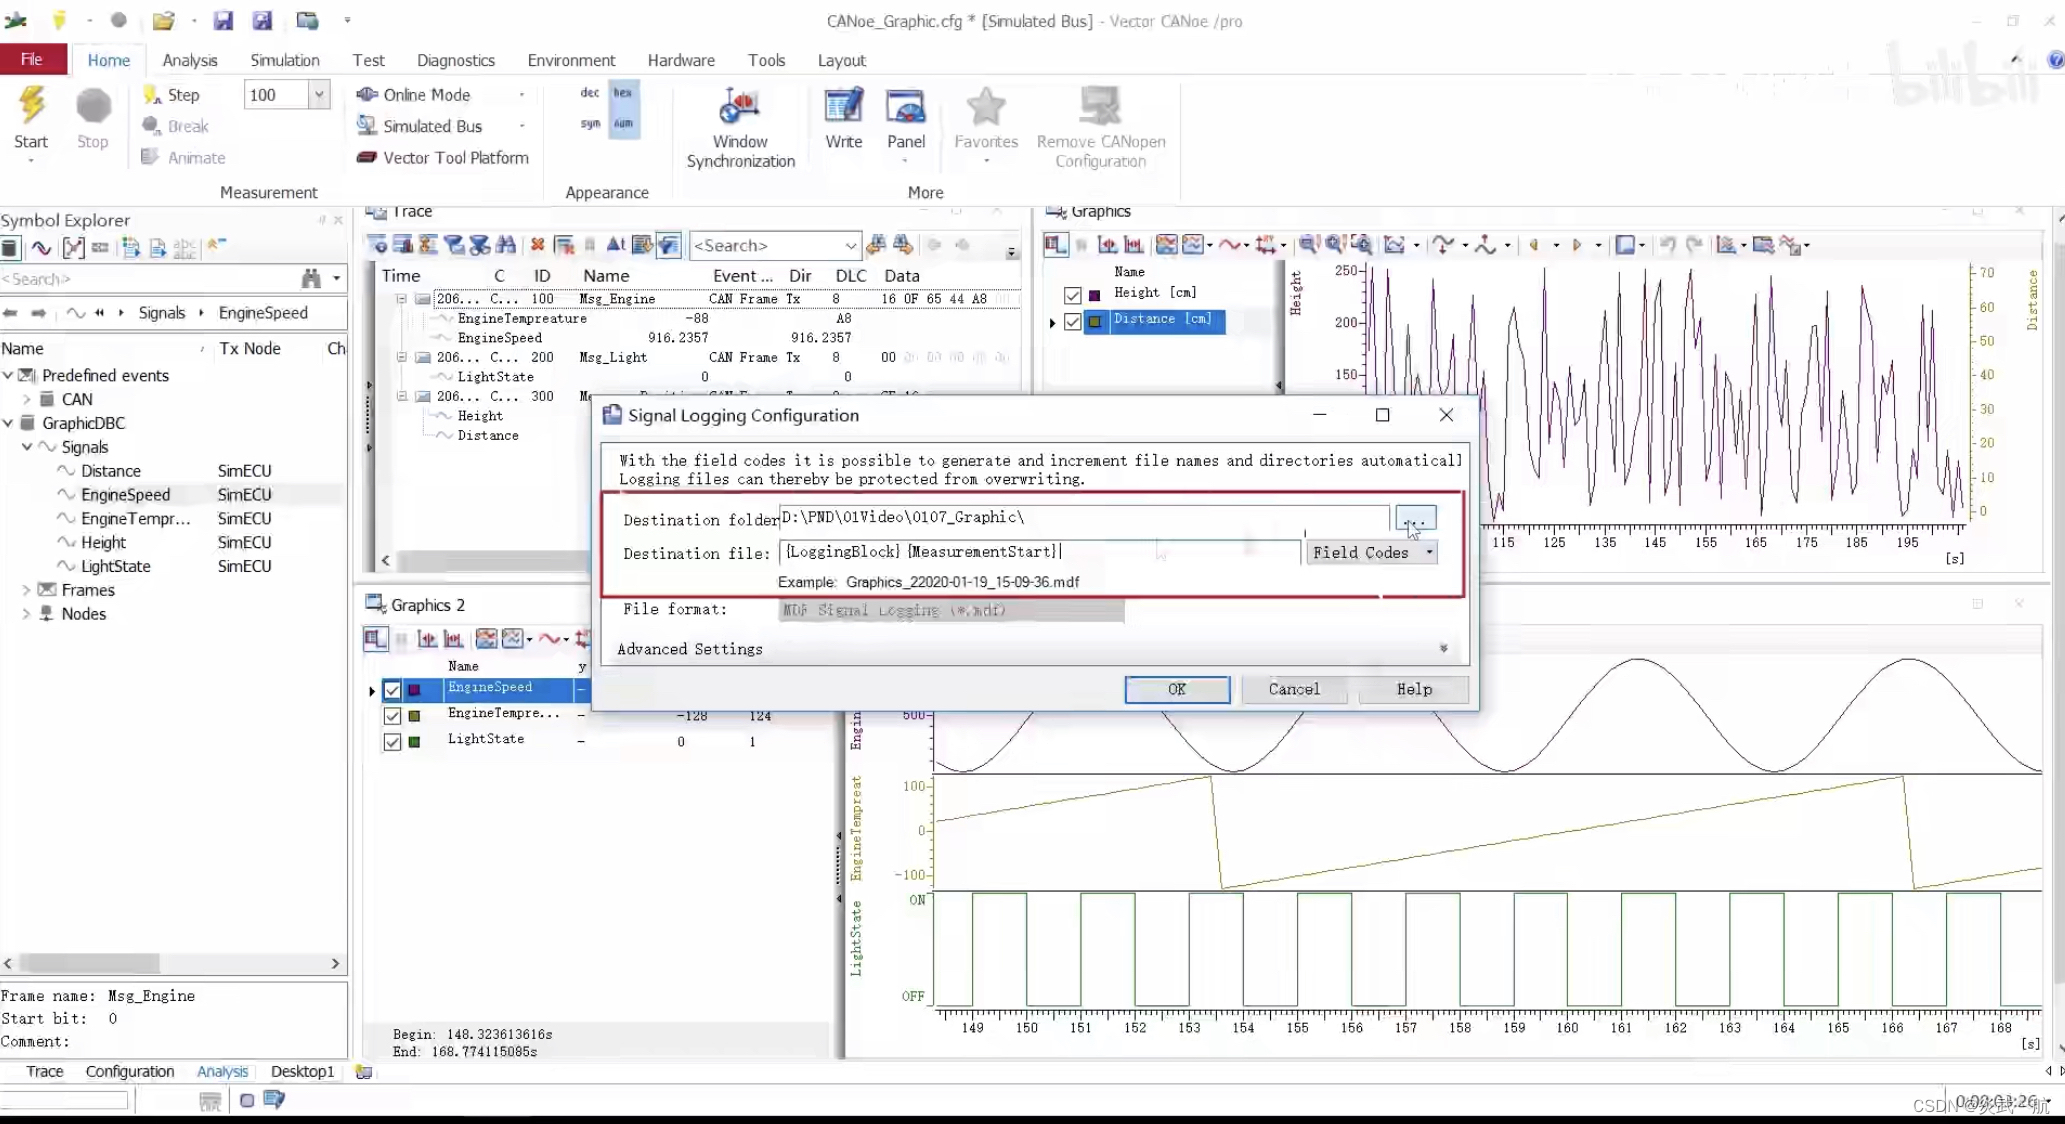2065x1124 pixels.
Task: Expand the Frames tree node
Action: point(26,590)
